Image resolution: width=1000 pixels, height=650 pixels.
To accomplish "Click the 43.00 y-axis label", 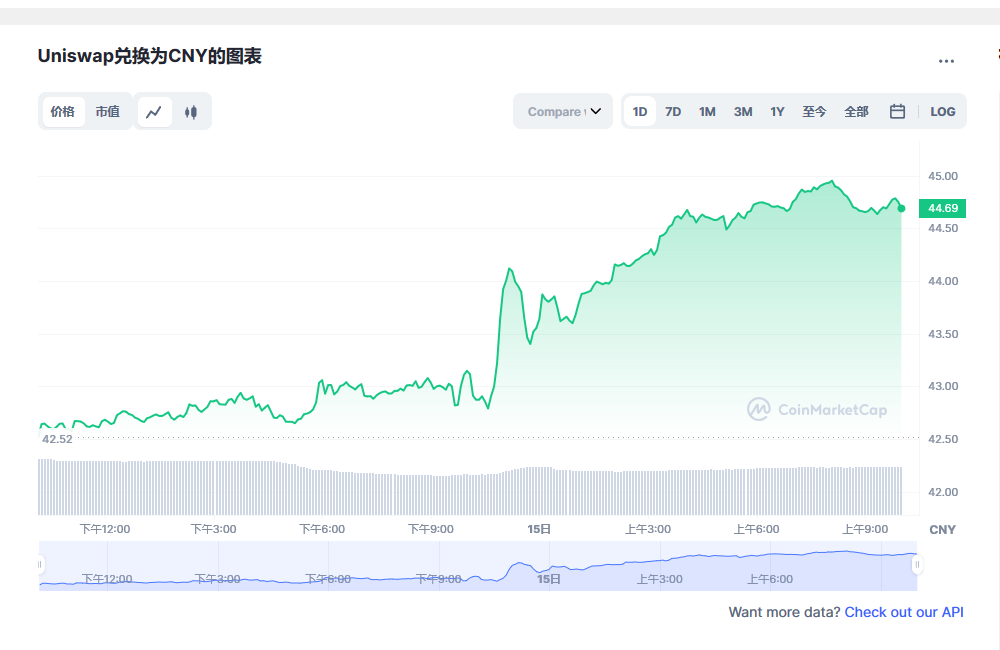I will pyautogui.click(x=943, y=387).
